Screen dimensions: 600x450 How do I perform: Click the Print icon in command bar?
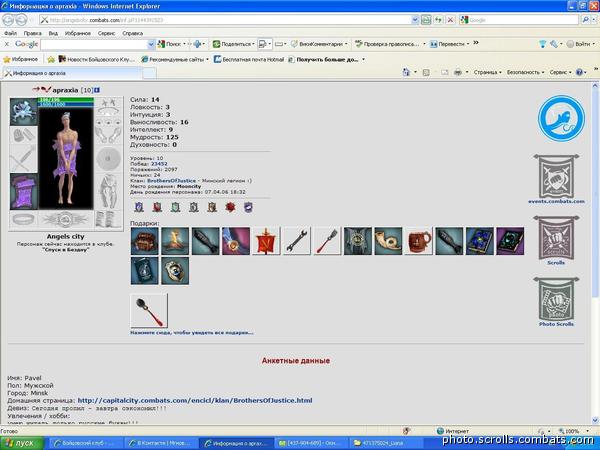[x=458, y=72]
